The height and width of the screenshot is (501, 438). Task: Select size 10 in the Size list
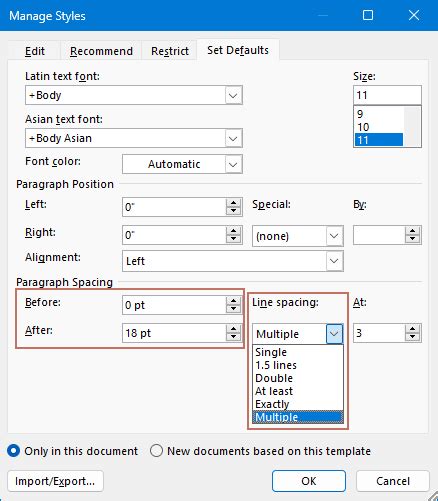point(379,127)
